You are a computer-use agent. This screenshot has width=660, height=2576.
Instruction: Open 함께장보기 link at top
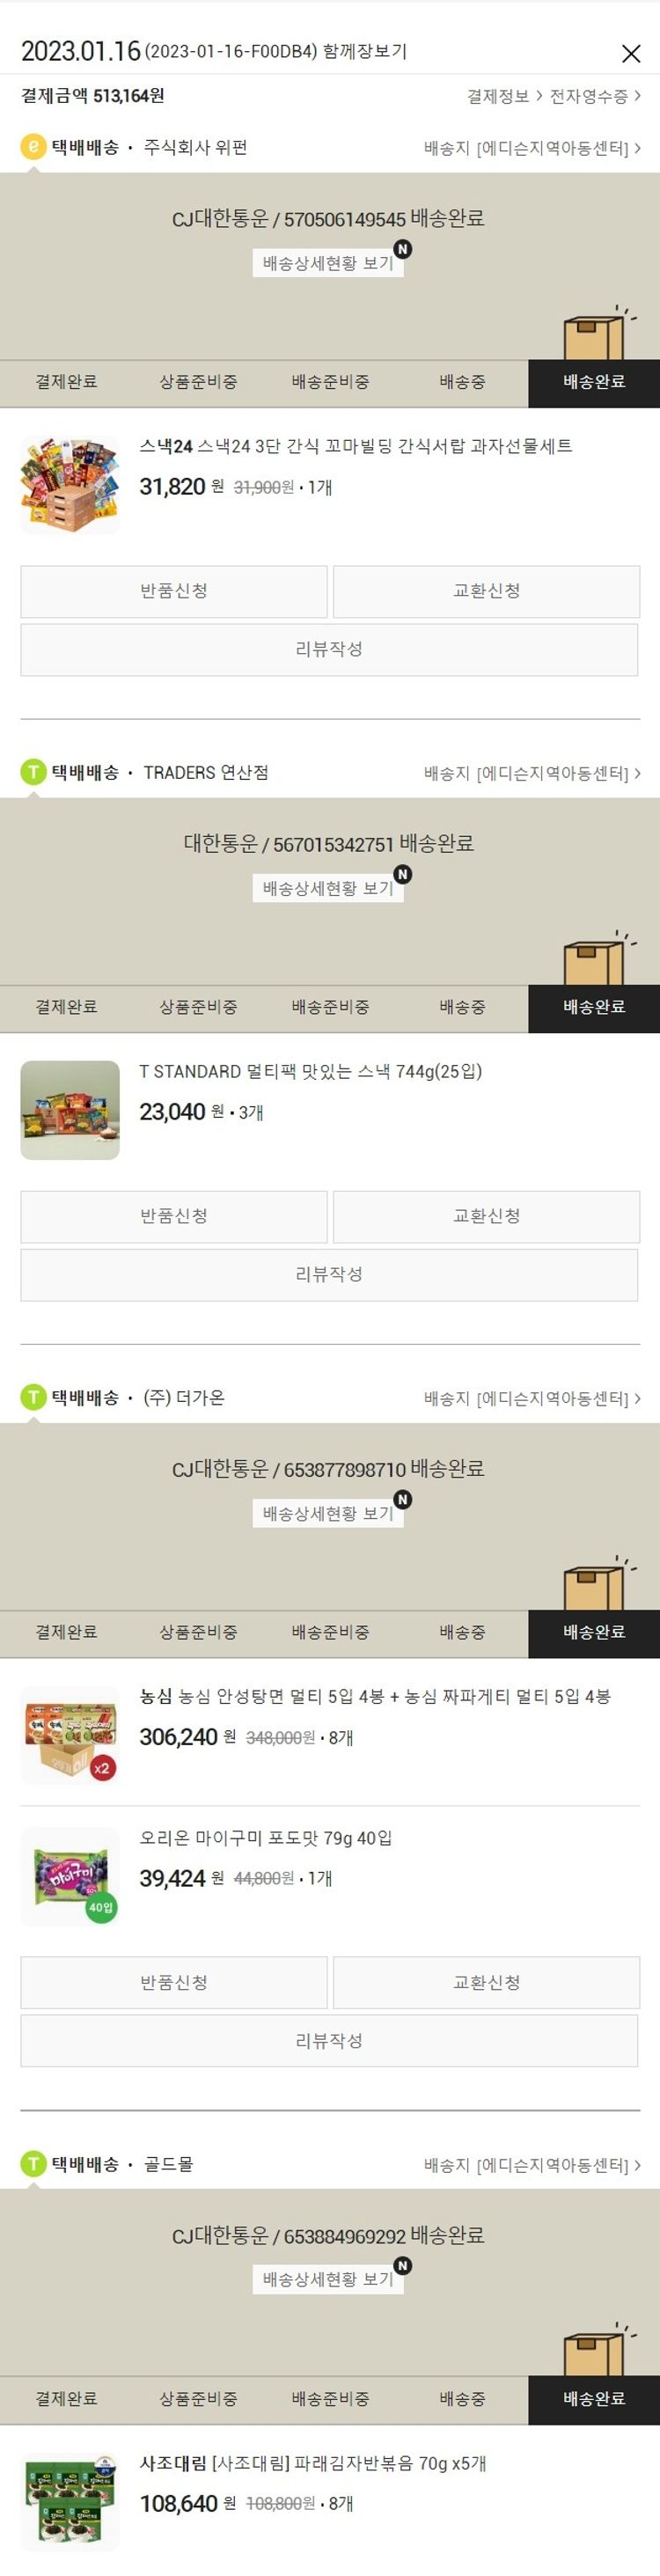coord(364,51)
